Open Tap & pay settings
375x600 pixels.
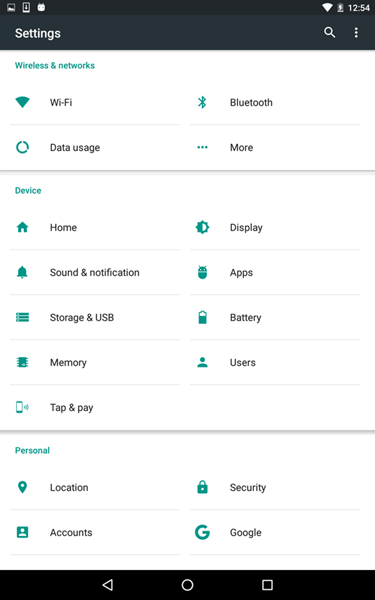(95, 408)
